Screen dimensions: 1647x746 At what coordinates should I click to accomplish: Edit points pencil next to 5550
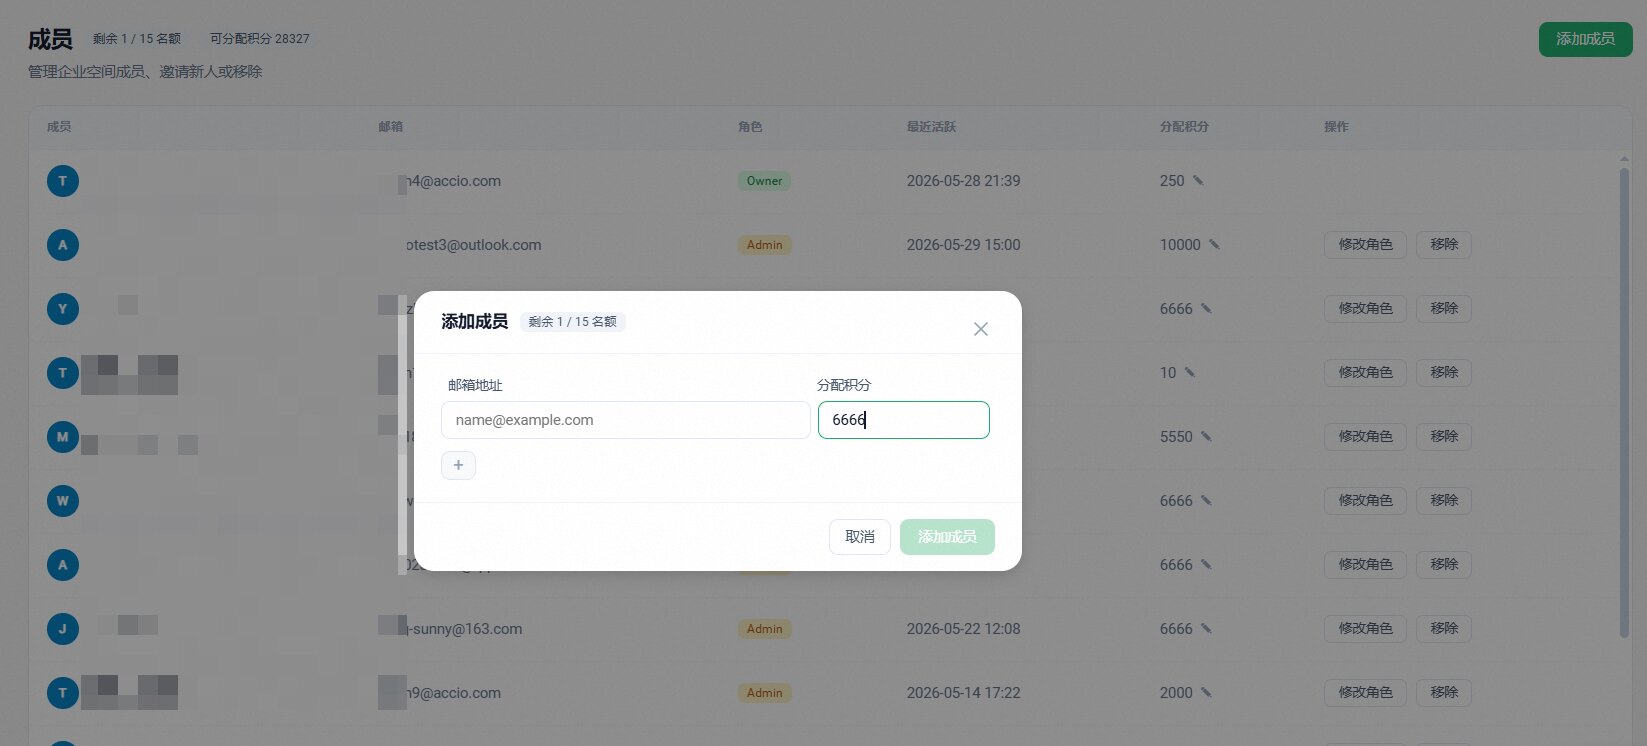[1206, 437]
